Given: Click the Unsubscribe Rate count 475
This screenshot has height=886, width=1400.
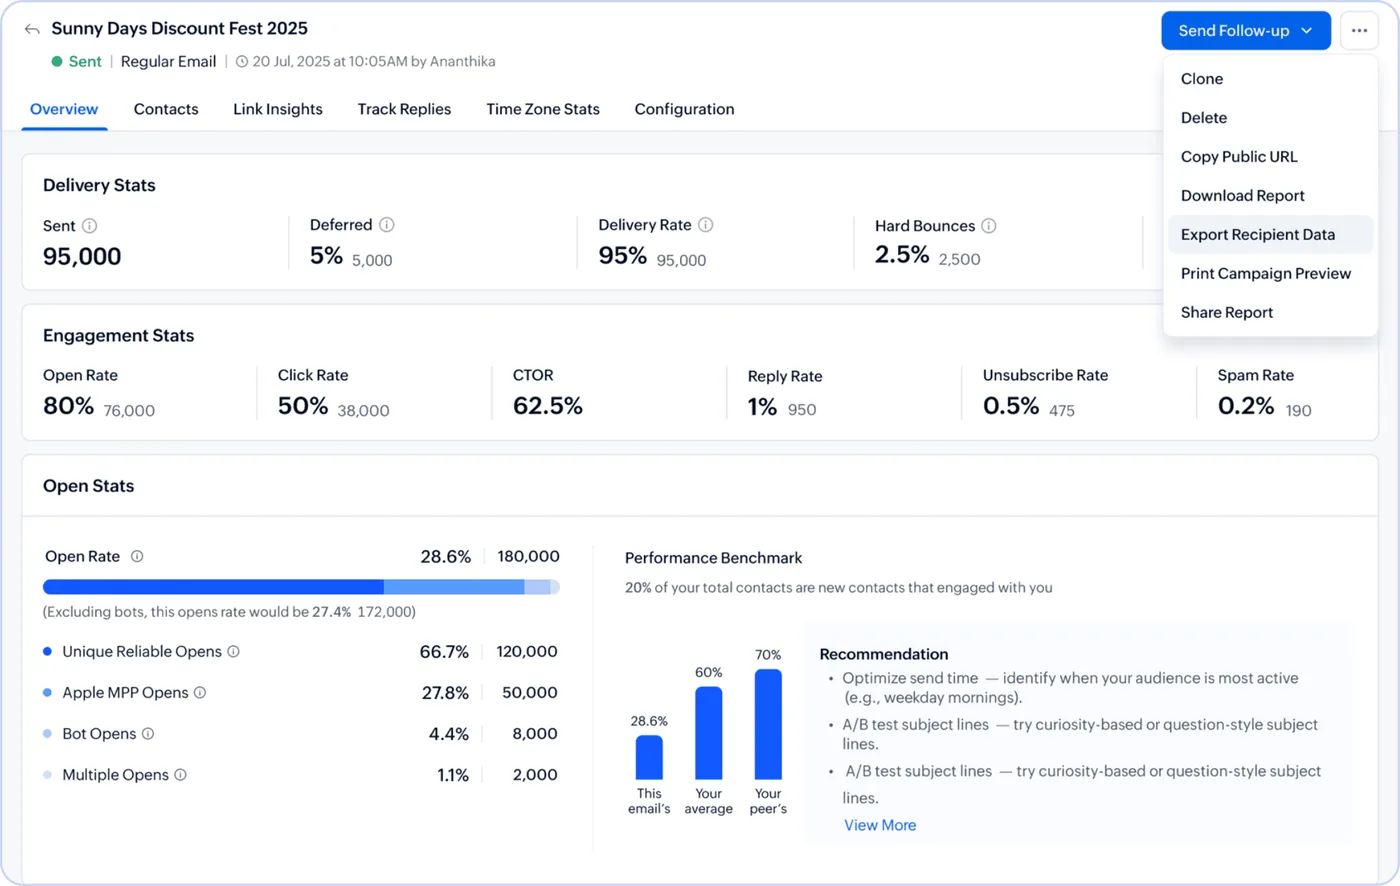Looking at the screenshot, I should pos(1062,410).
